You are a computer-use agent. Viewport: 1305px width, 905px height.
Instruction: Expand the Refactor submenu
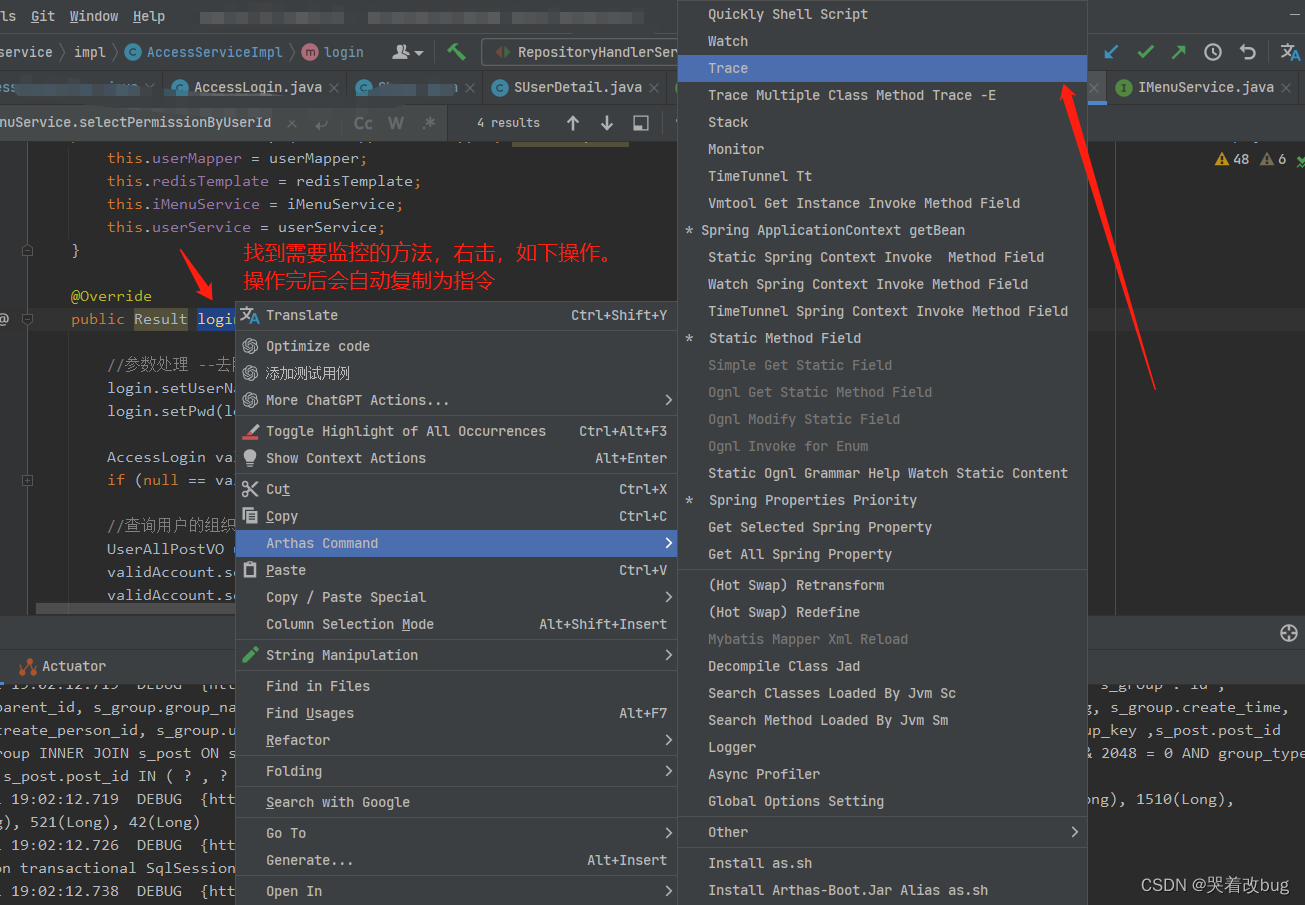456,740
